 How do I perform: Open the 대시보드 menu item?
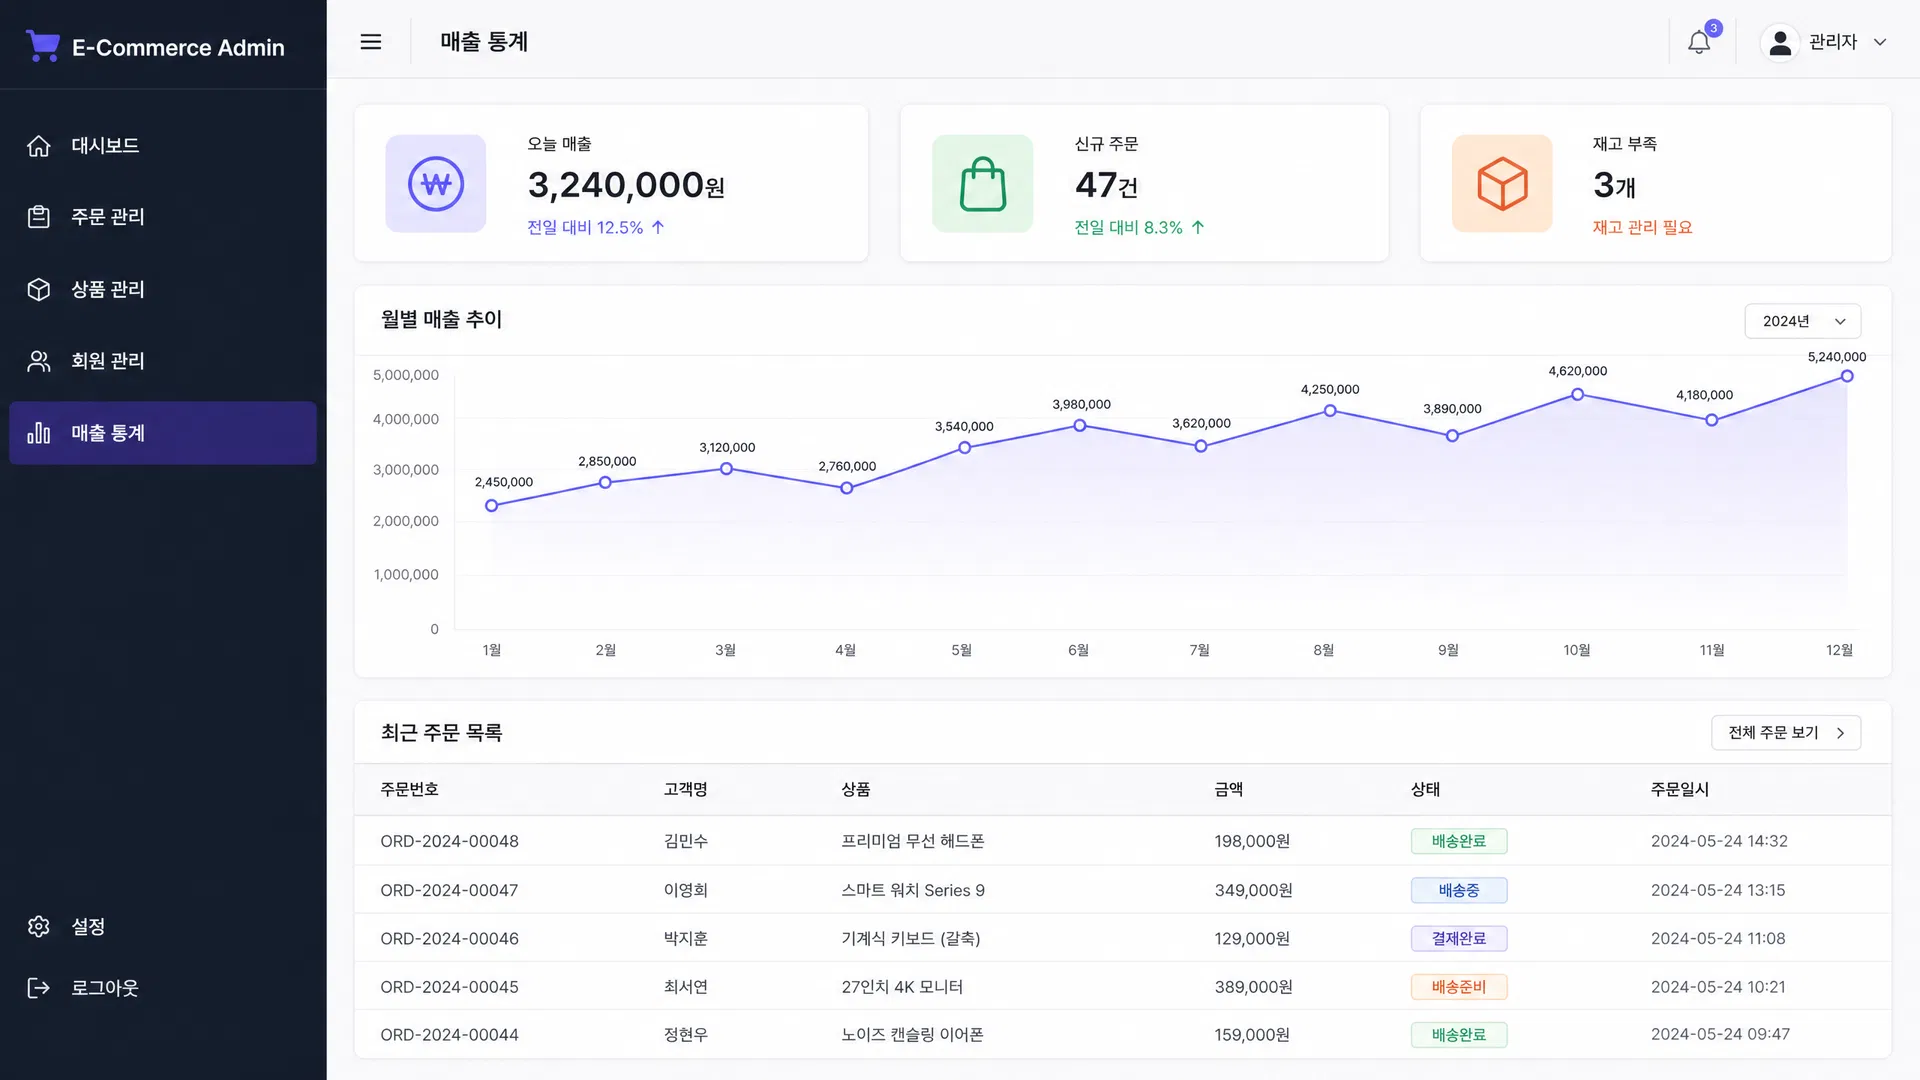pyautogui.click(x=163, y=146)
